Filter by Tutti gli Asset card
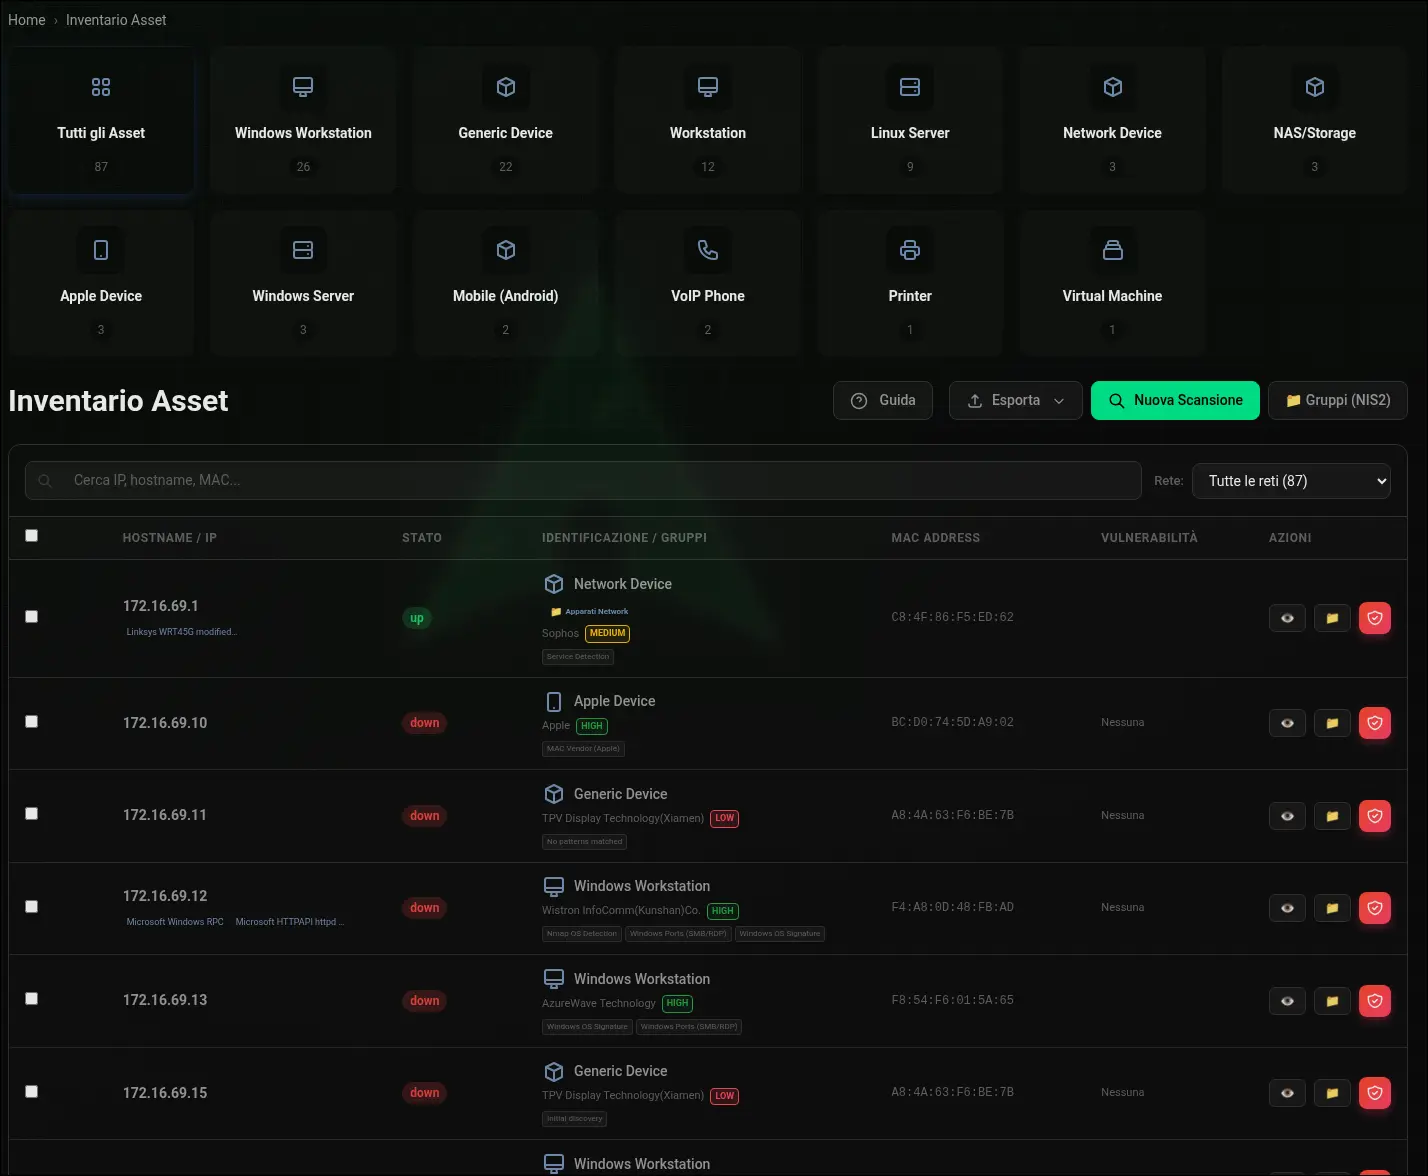Image resolution: width=1428 pixels, height=1176 pixels. [101, 120]
